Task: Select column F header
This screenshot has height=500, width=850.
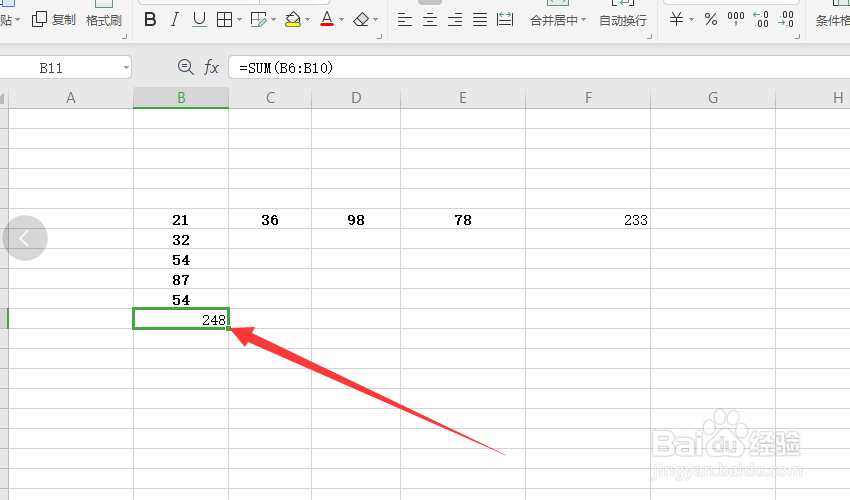Action: [588, 98]
